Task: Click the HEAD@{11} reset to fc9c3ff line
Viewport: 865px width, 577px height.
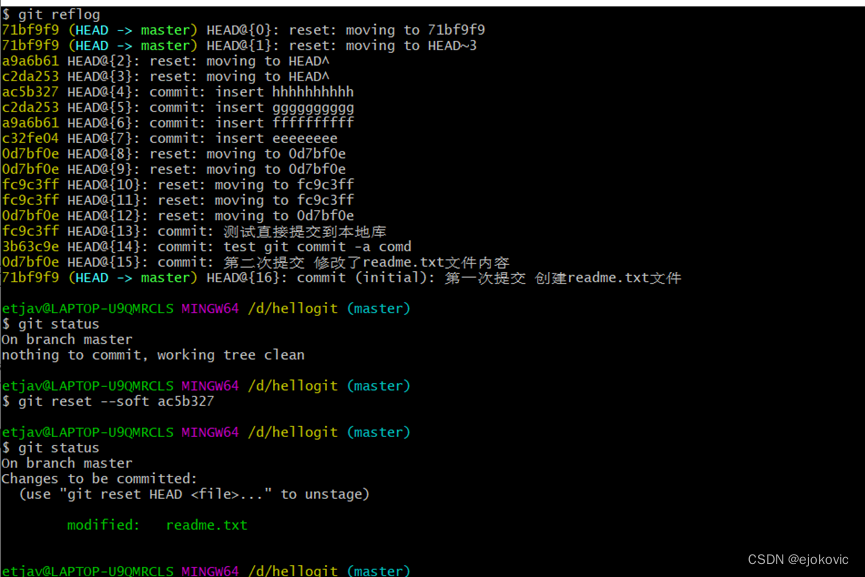Action: pos(178,200)
